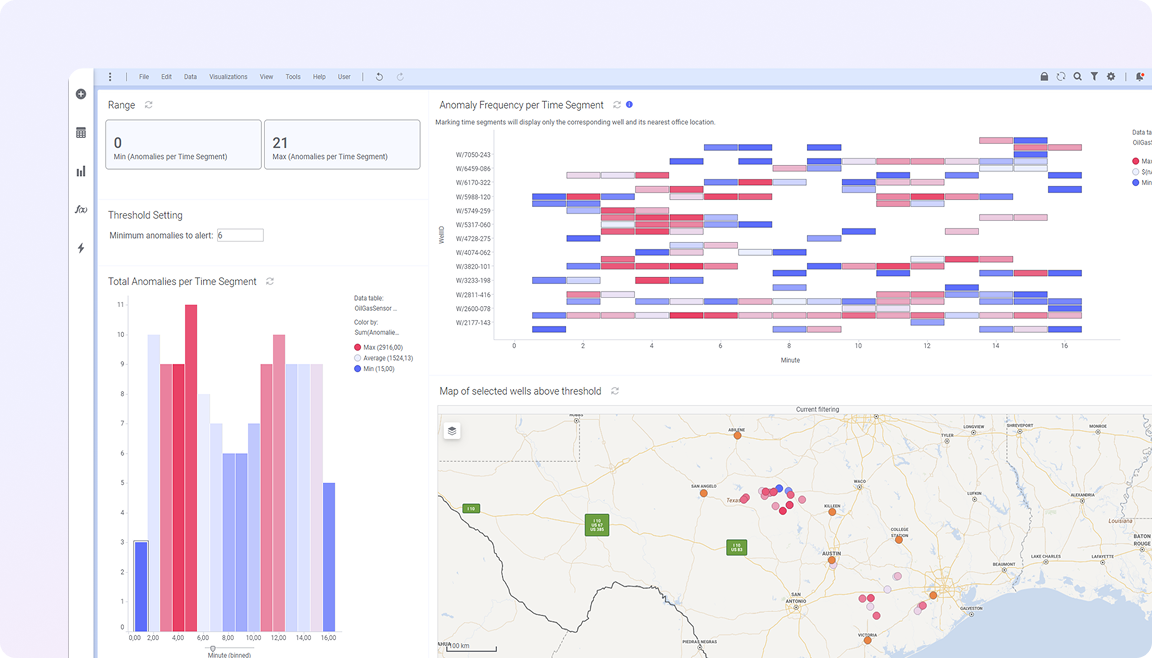This screenshot has width=1152, height=658.
Task: Open the three-dot menu at top left
Action: (x=110, y=77)
